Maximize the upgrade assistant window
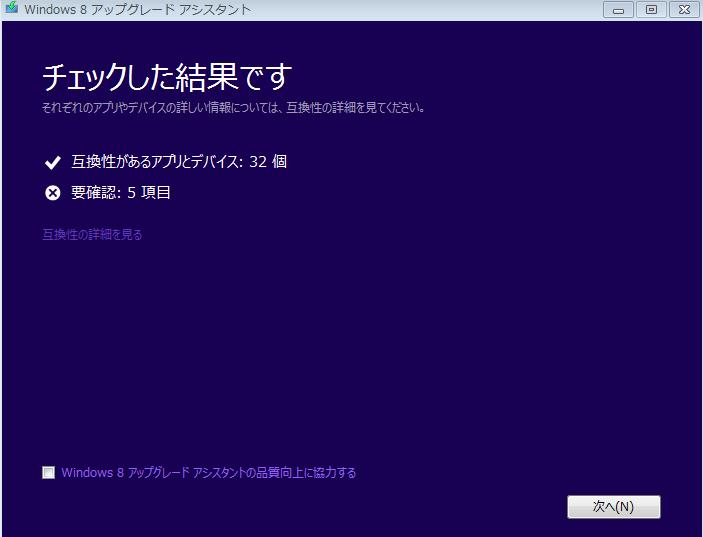The height and width of the screenshot is (537, 703). pyautogui.click(x=651, y=9)
